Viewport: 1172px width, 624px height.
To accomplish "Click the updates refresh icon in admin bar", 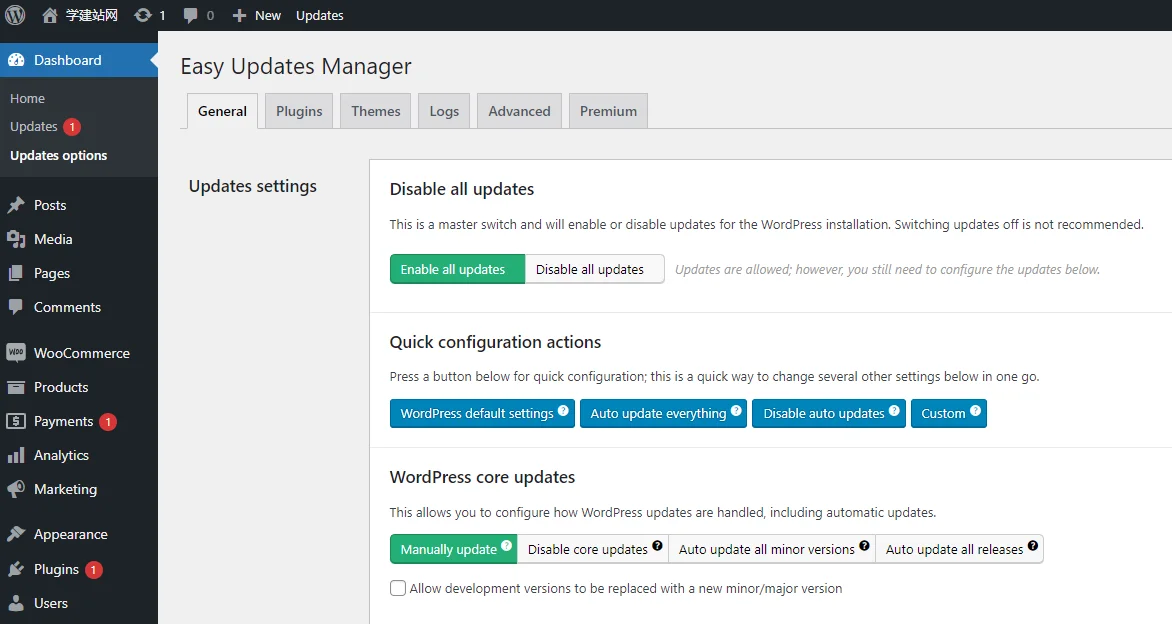I will [x=143, y=15].
